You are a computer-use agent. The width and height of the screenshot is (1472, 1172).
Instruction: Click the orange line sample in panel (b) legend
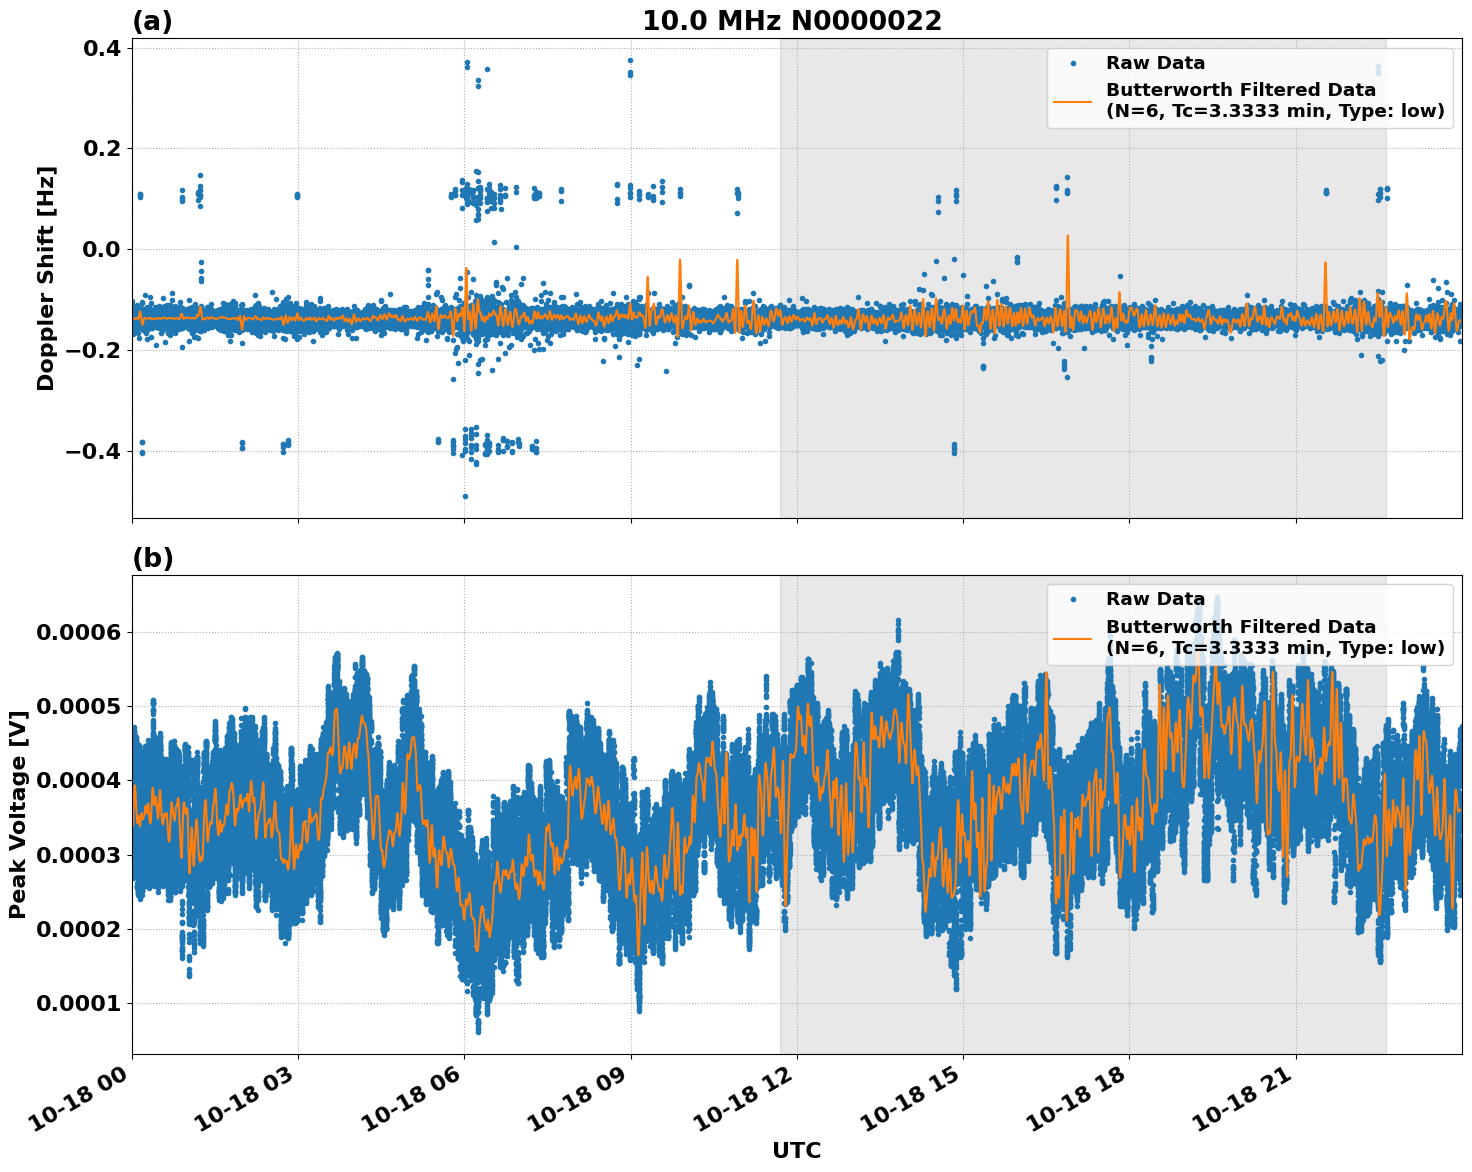click(1073, 637)
